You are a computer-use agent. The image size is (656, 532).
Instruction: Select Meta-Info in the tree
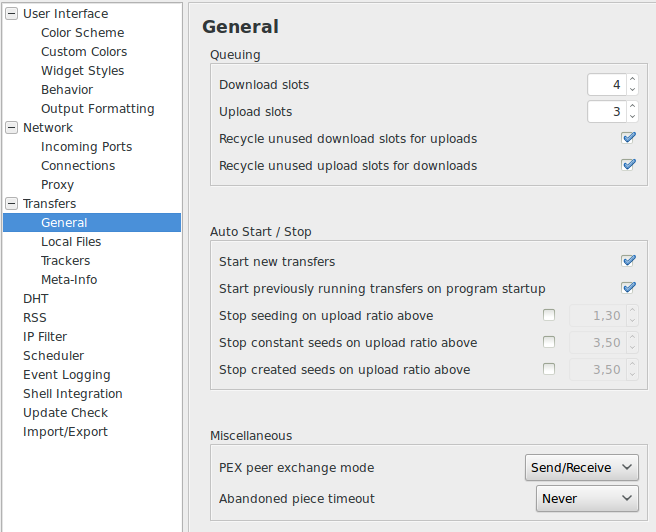coord(69,280)
